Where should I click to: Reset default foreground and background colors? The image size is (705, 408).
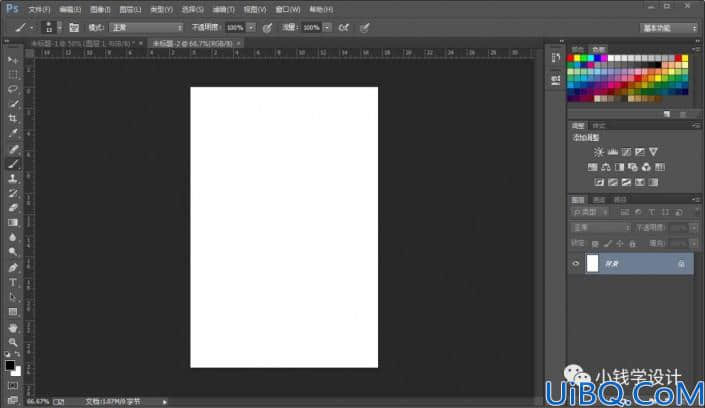point(7,354)
